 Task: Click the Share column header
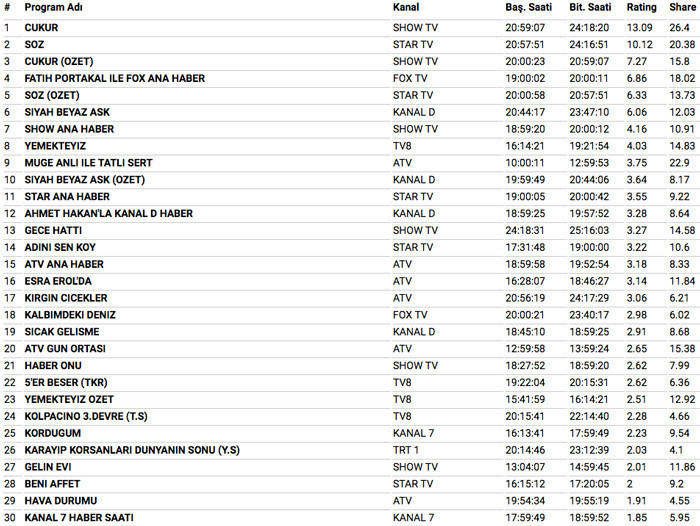(x=682, y=7)
